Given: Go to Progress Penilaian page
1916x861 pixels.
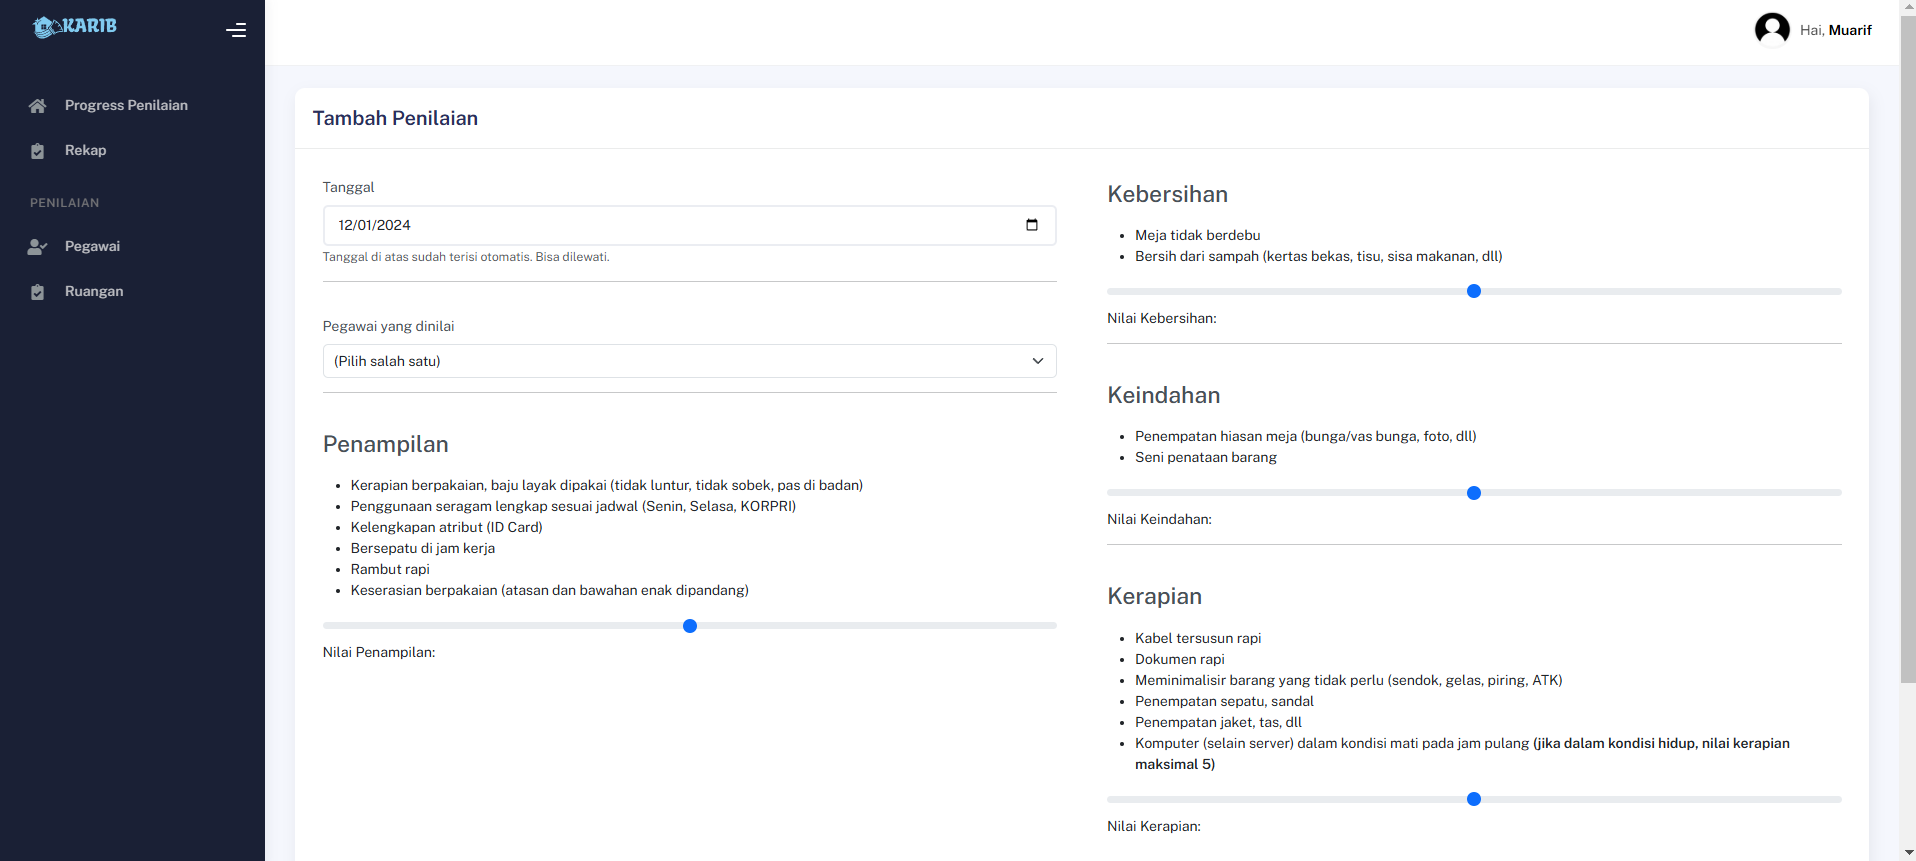Looking at the screenshot, I should point(126,105).
